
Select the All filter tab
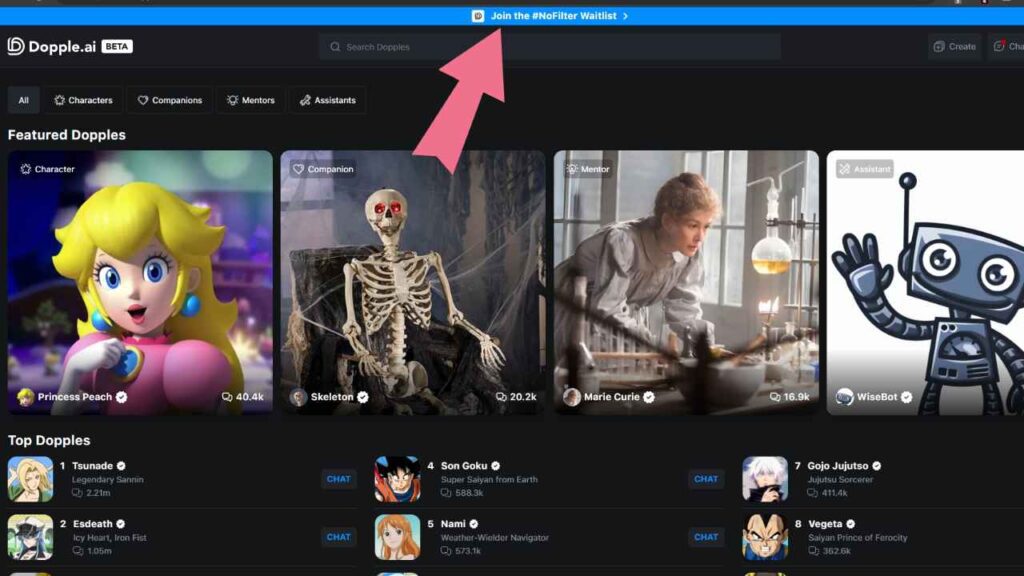[24, 100]
